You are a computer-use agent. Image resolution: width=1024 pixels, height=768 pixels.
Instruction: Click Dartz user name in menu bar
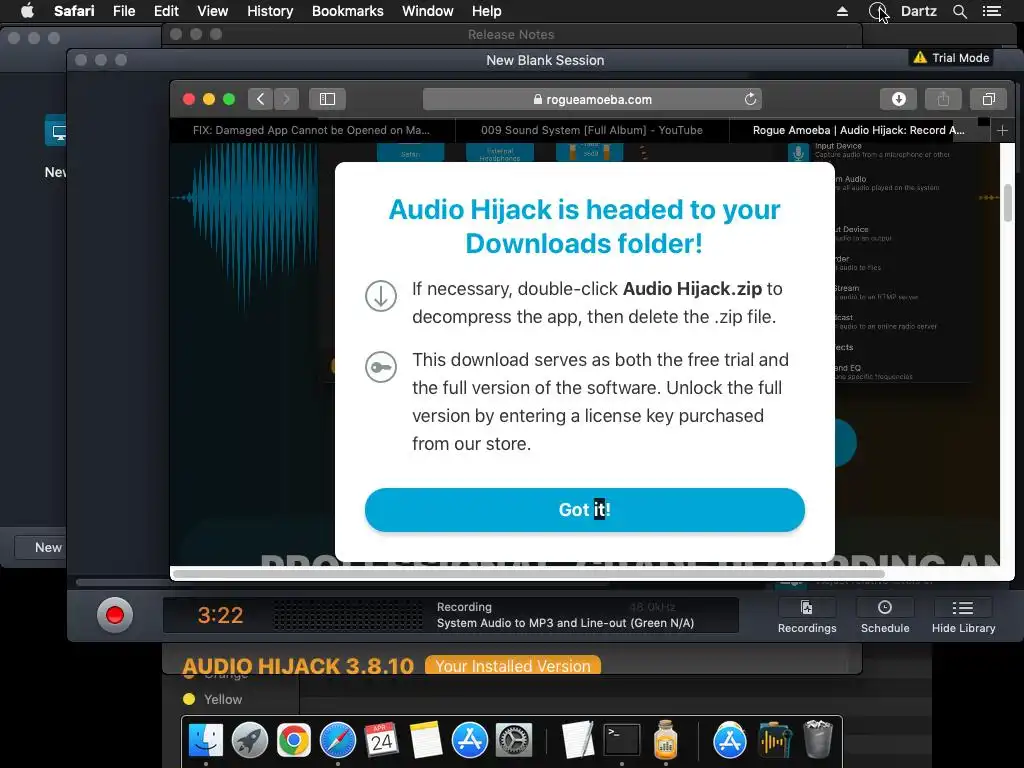918,11
